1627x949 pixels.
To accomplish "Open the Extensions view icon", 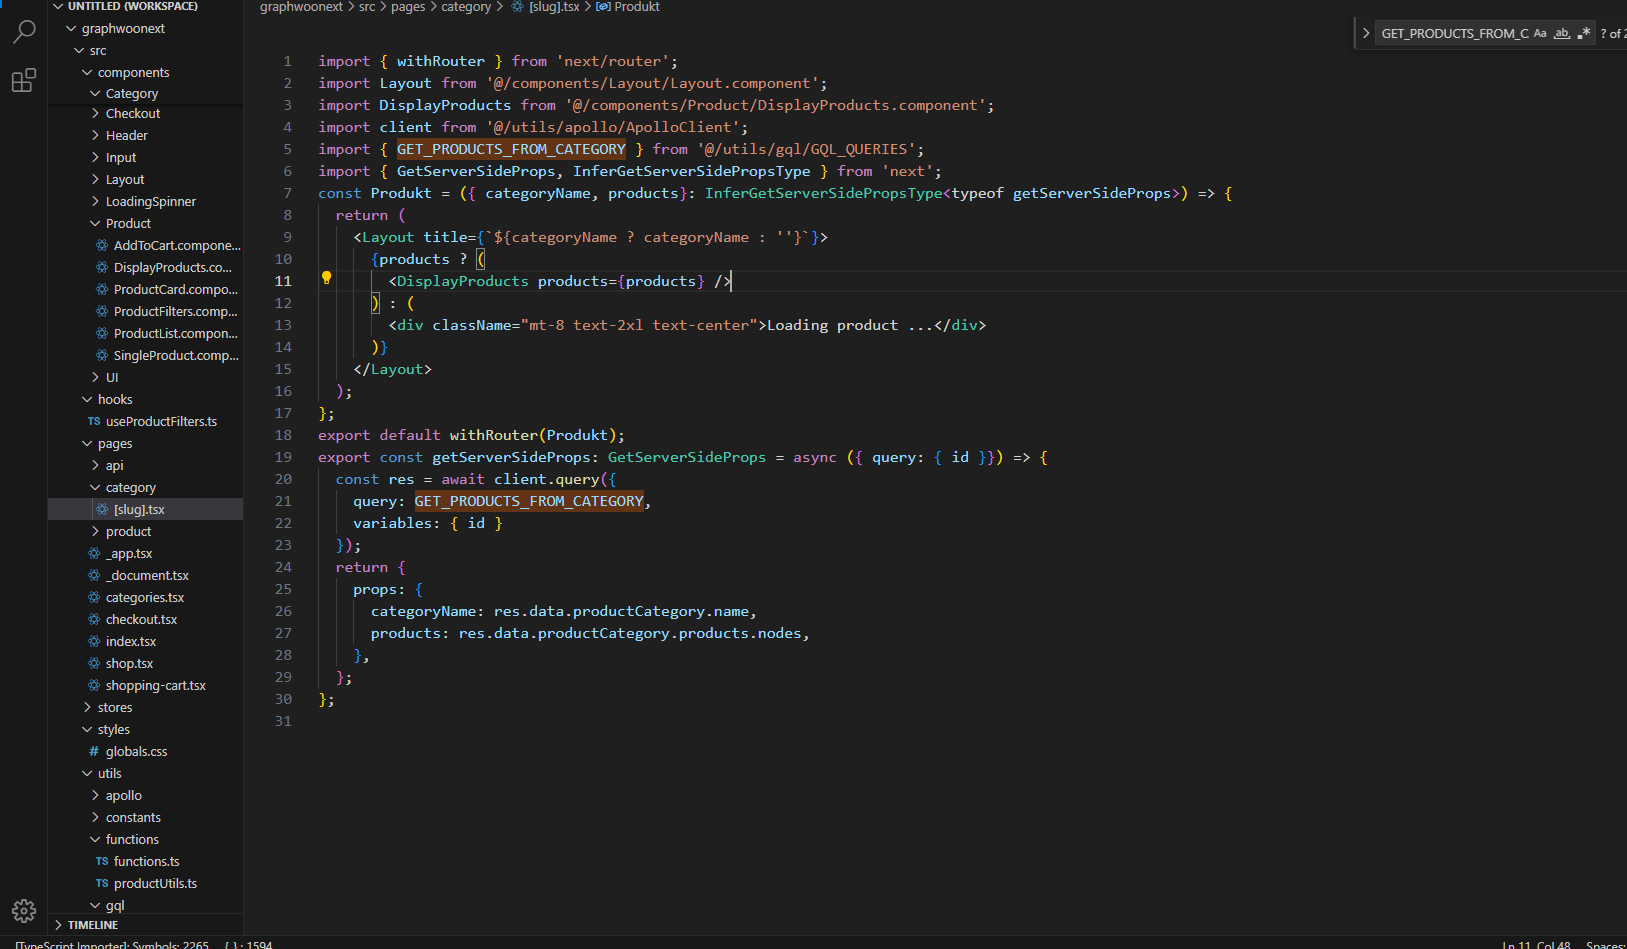I will click(24, 81).
